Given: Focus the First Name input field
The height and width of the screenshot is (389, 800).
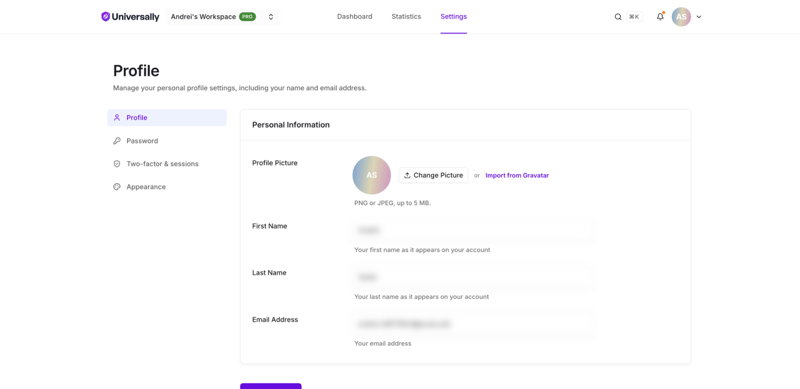Looking at the screenshot, I should click(474, 231).
